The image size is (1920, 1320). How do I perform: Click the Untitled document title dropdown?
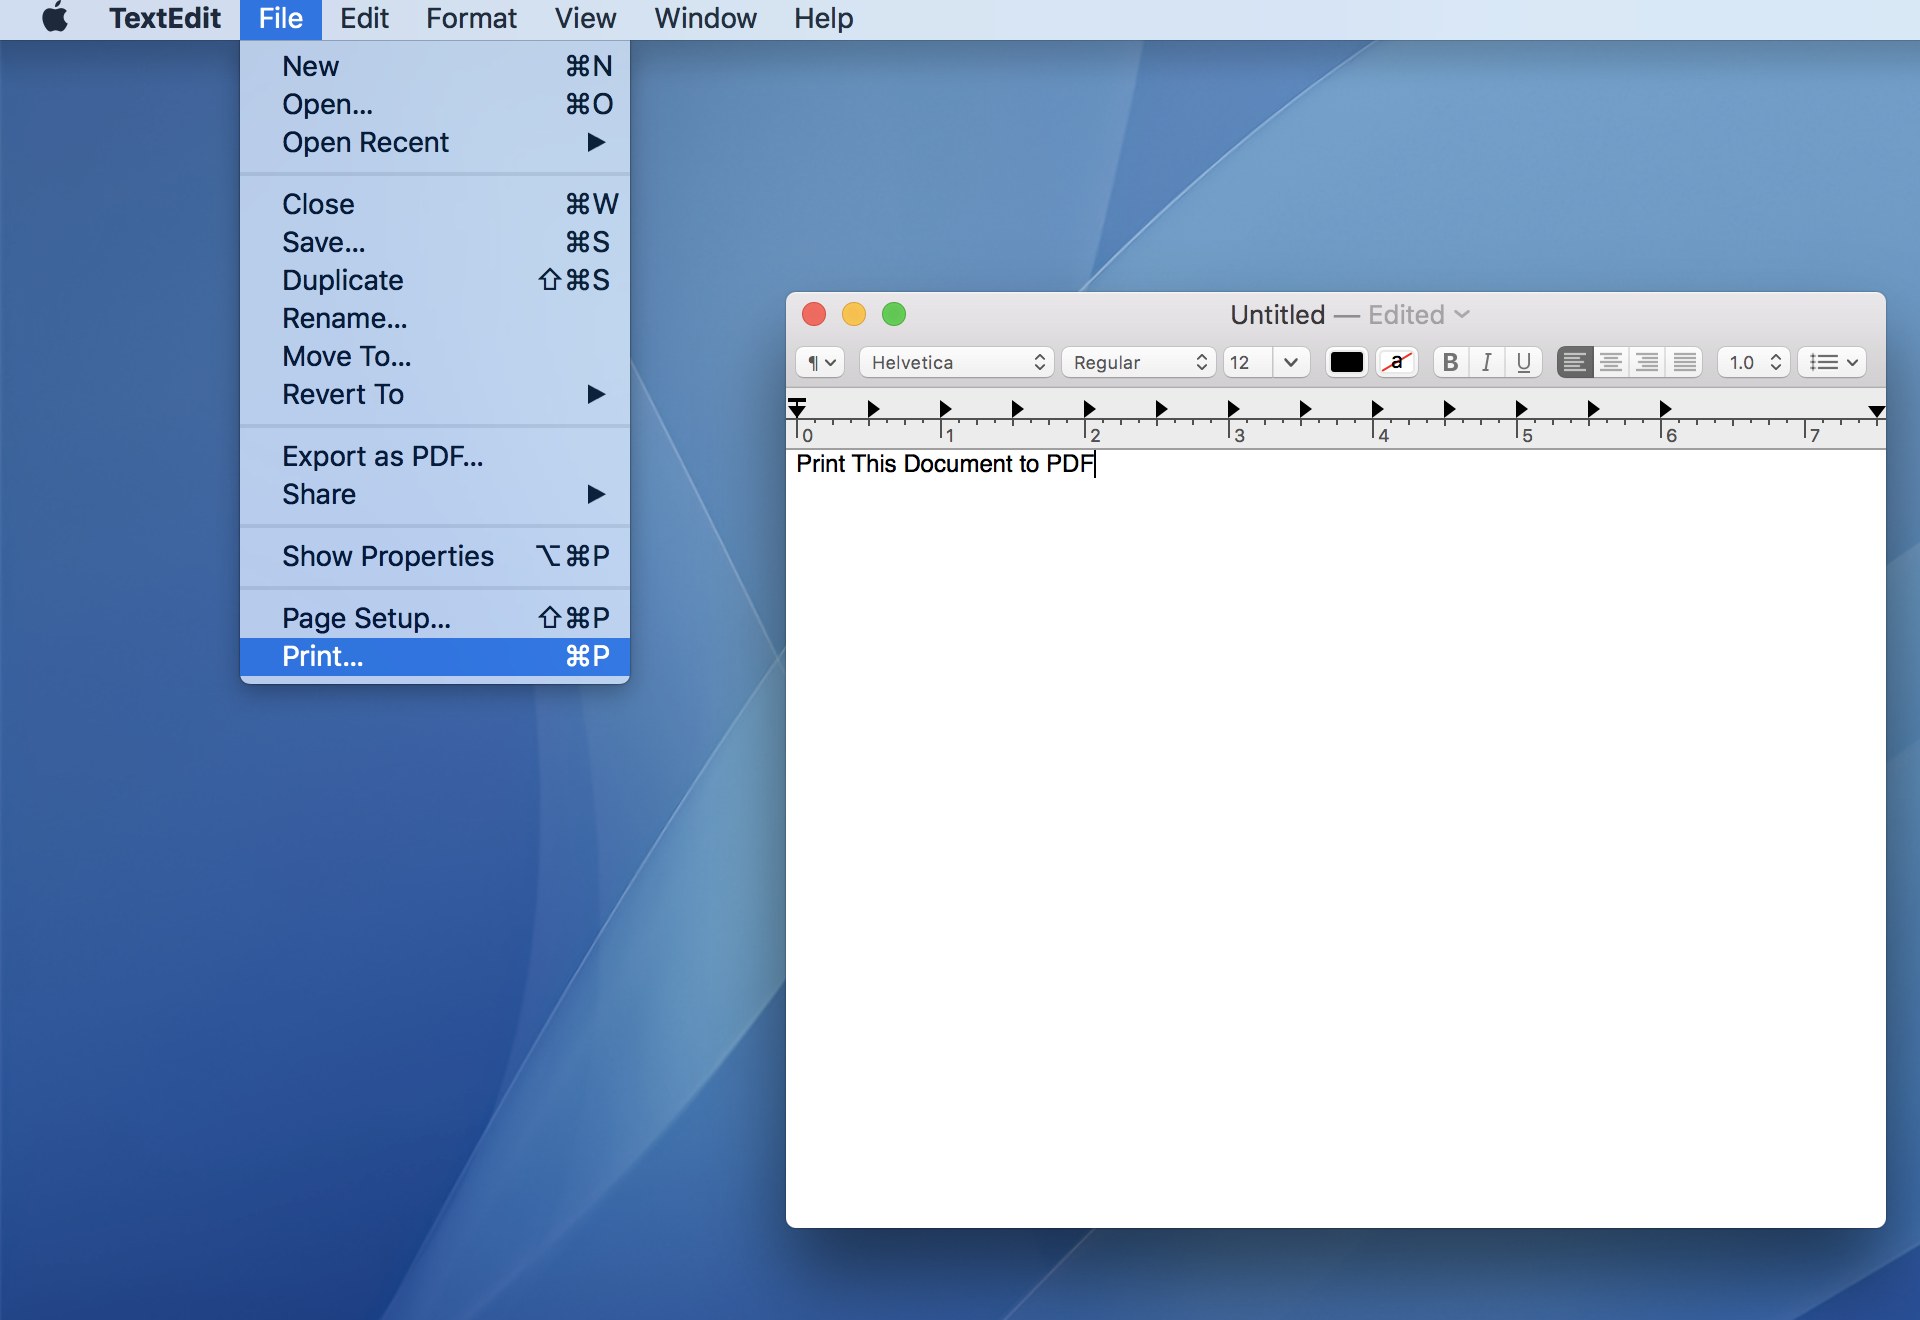pos(1462,315)
